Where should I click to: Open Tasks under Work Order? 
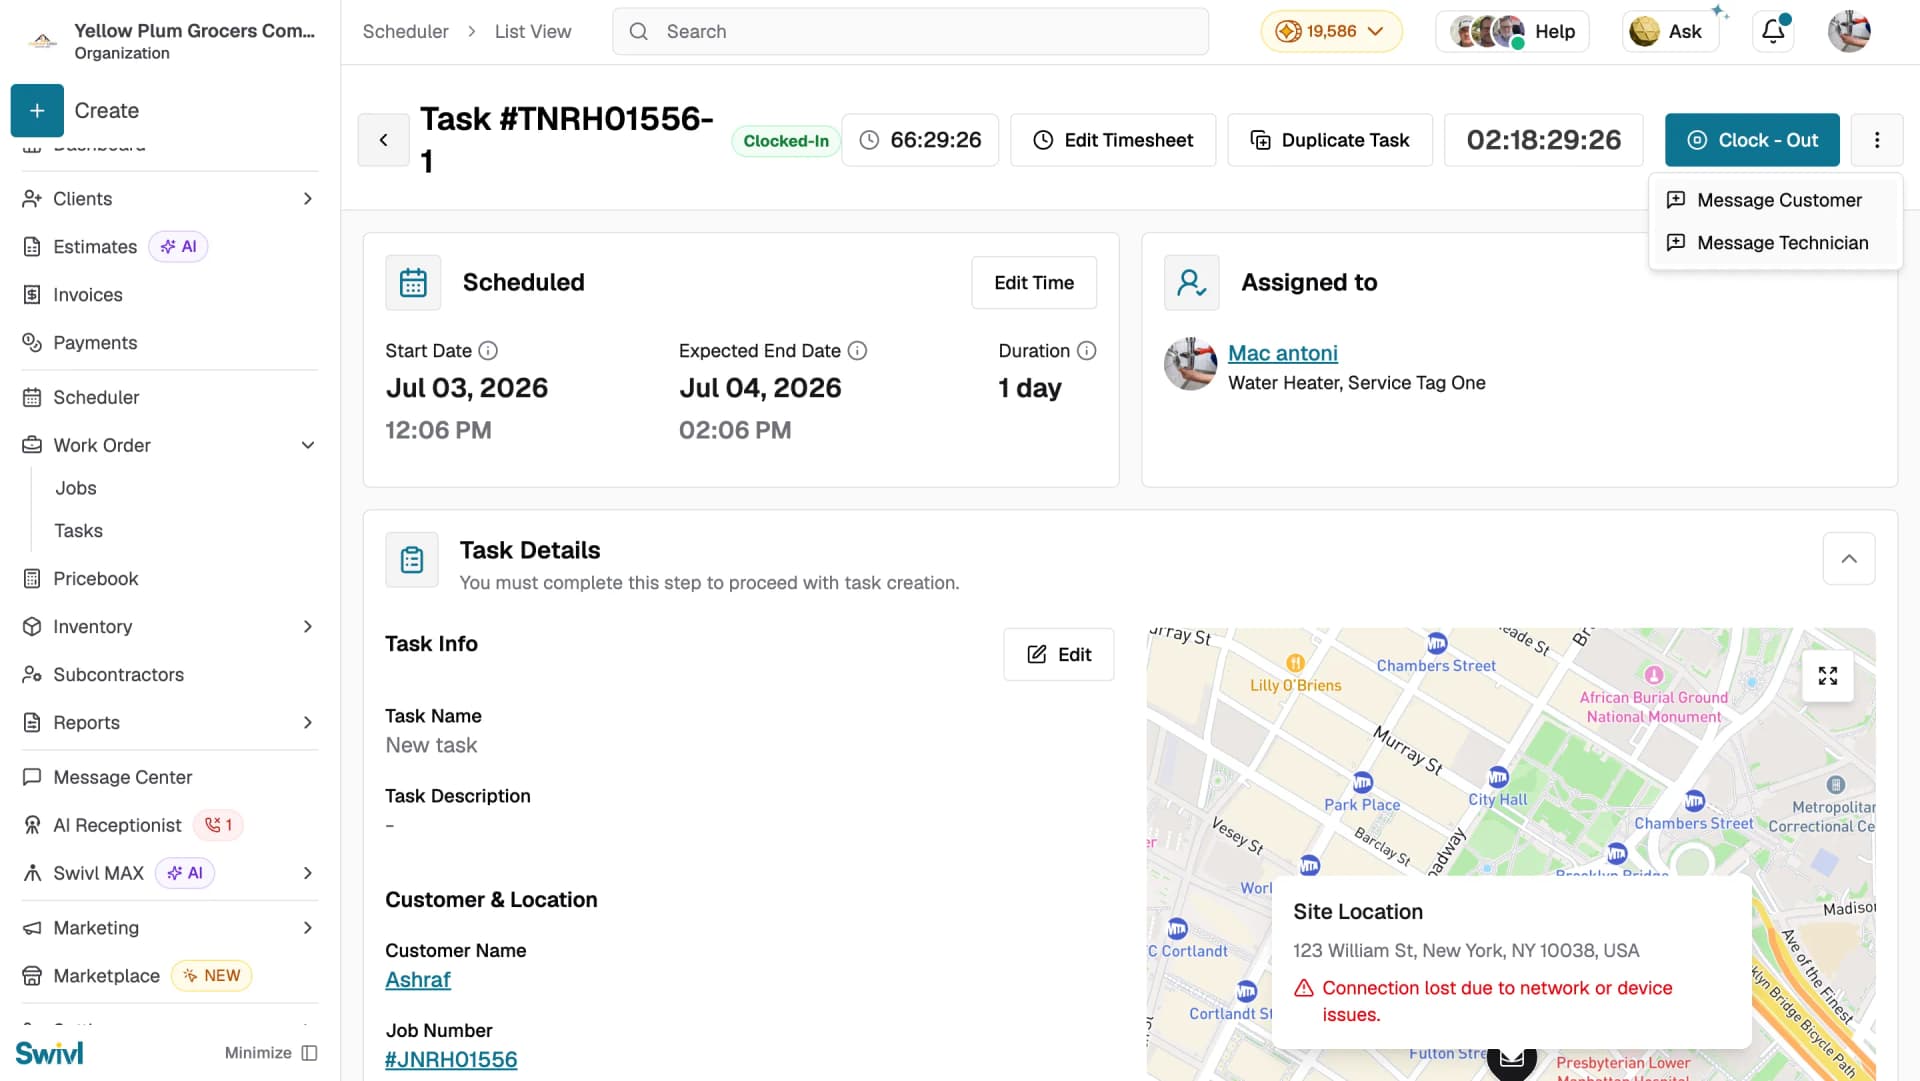point(79,531)
